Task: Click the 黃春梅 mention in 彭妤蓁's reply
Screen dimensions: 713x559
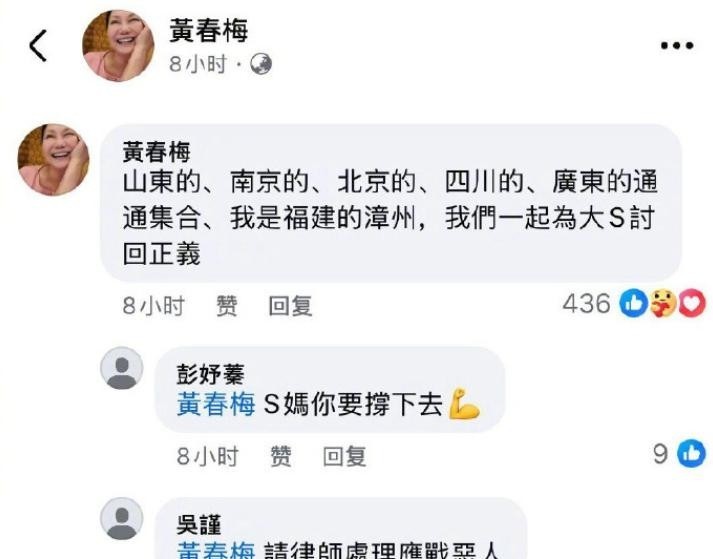Action: coord(216,404)
